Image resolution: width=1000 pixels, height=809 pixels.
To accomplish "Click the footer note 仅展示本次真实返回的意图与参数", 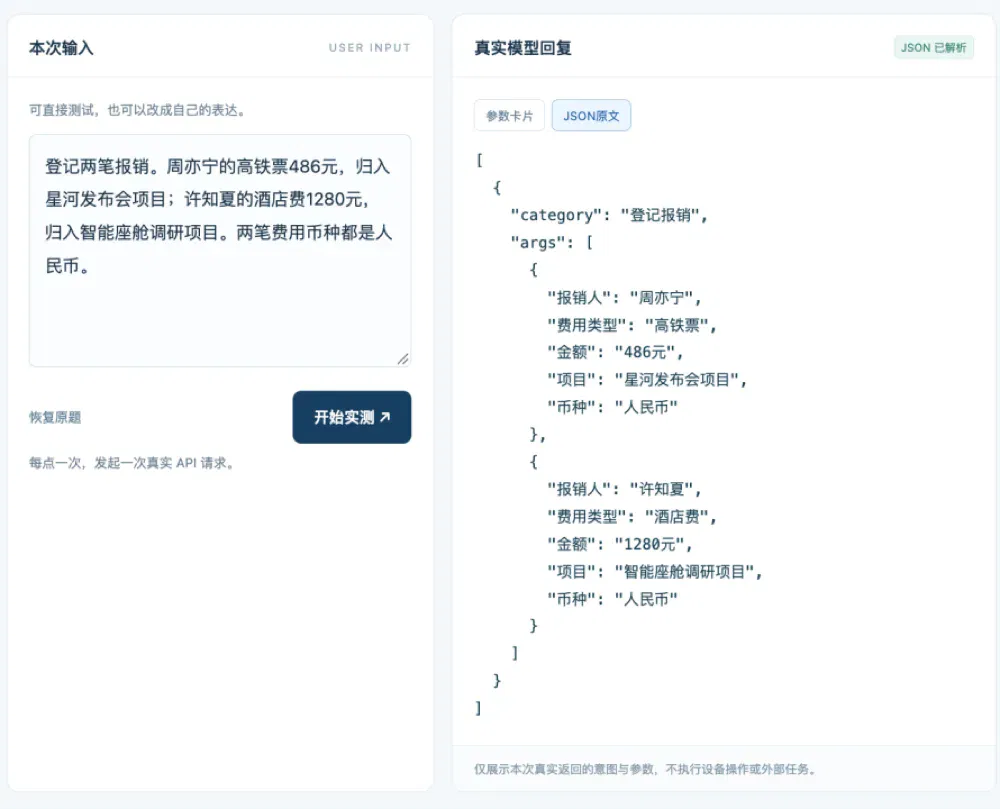I will point(645,769).
